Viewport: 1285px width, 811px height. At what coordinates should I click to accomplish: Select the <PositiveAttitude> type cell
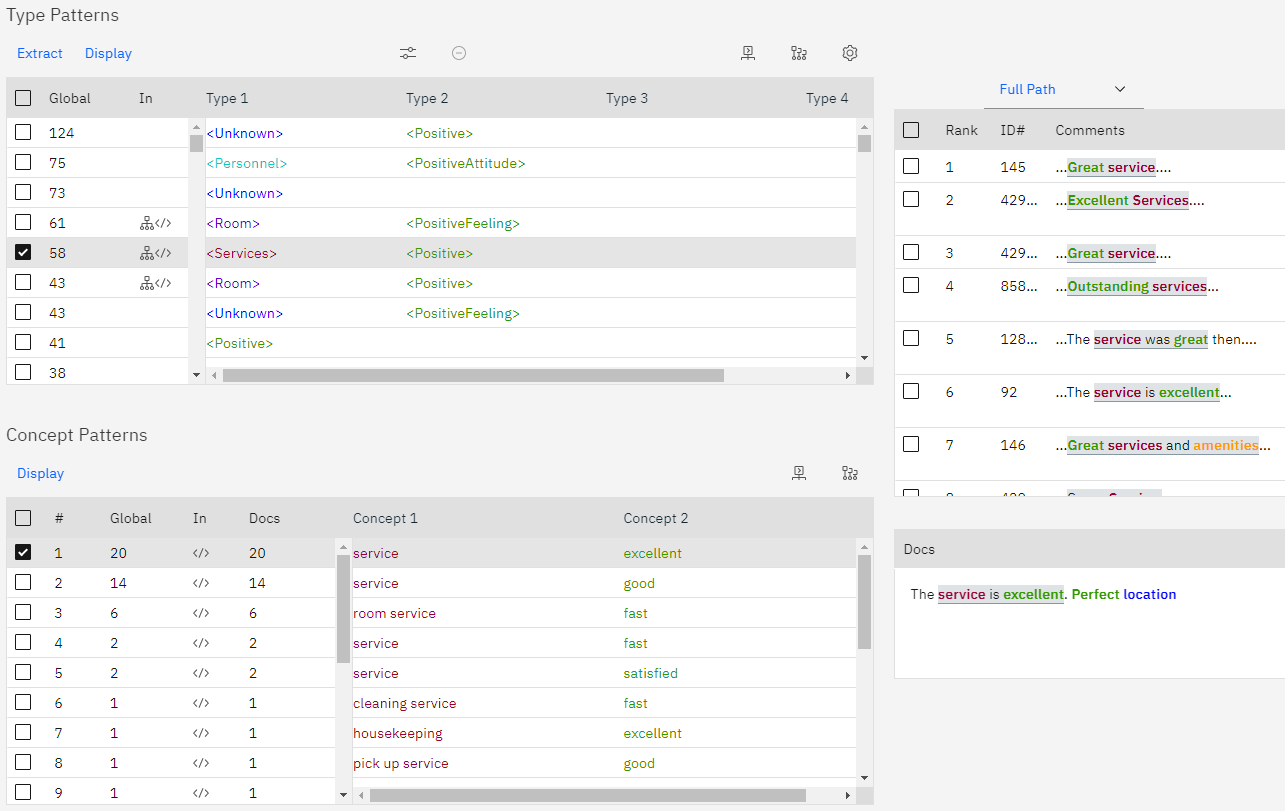click(465, 163)
